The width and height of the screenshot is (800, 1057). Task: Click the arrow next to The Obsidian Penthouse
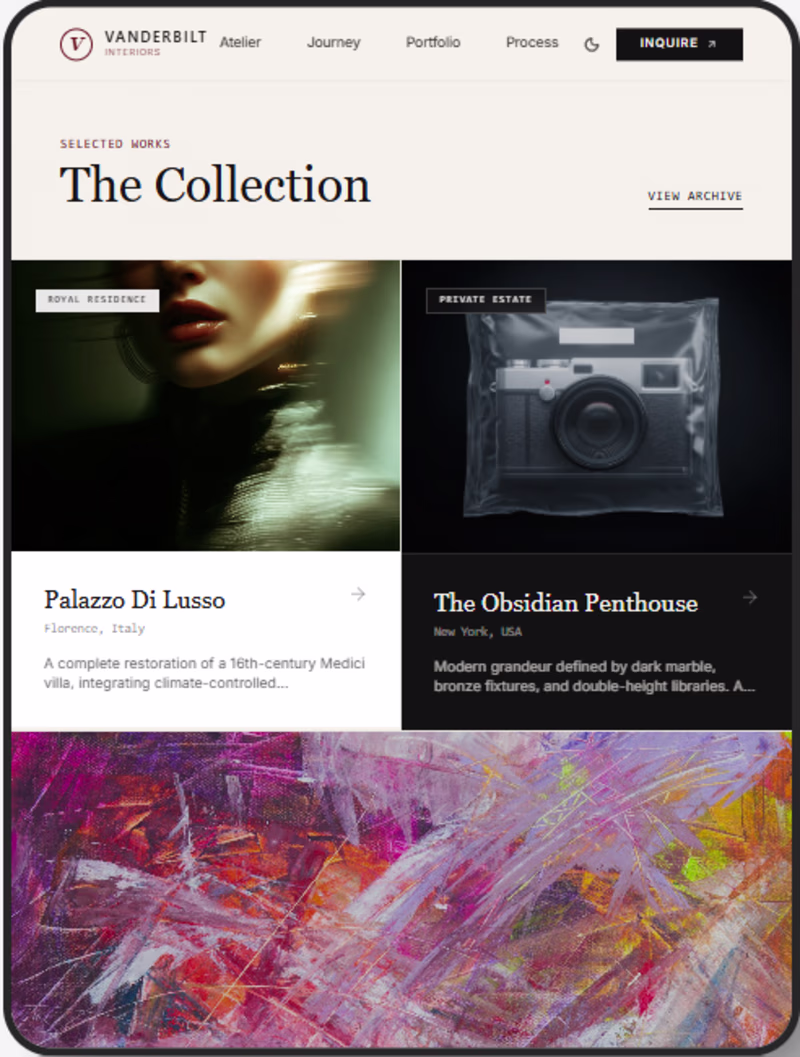(x=749, y=597)
